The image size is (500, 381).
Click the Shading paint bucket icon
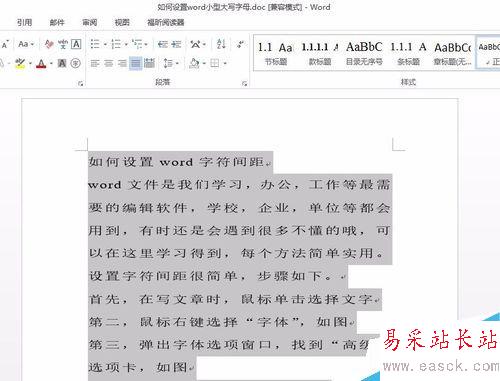tap(194, 63)
